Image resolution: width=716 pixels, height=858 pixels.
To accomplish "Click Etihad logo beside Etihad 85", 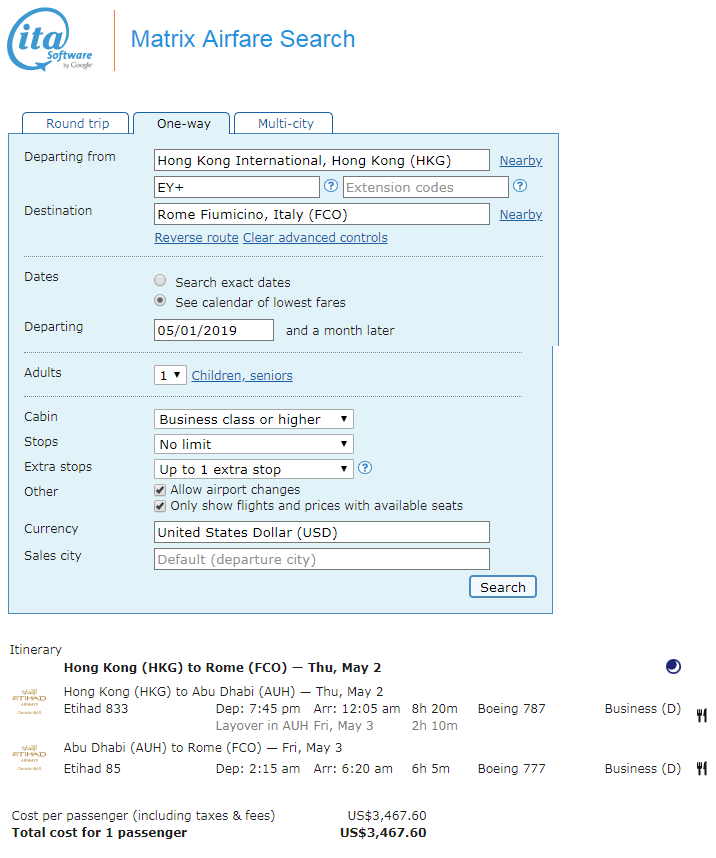I will point(30,757).
